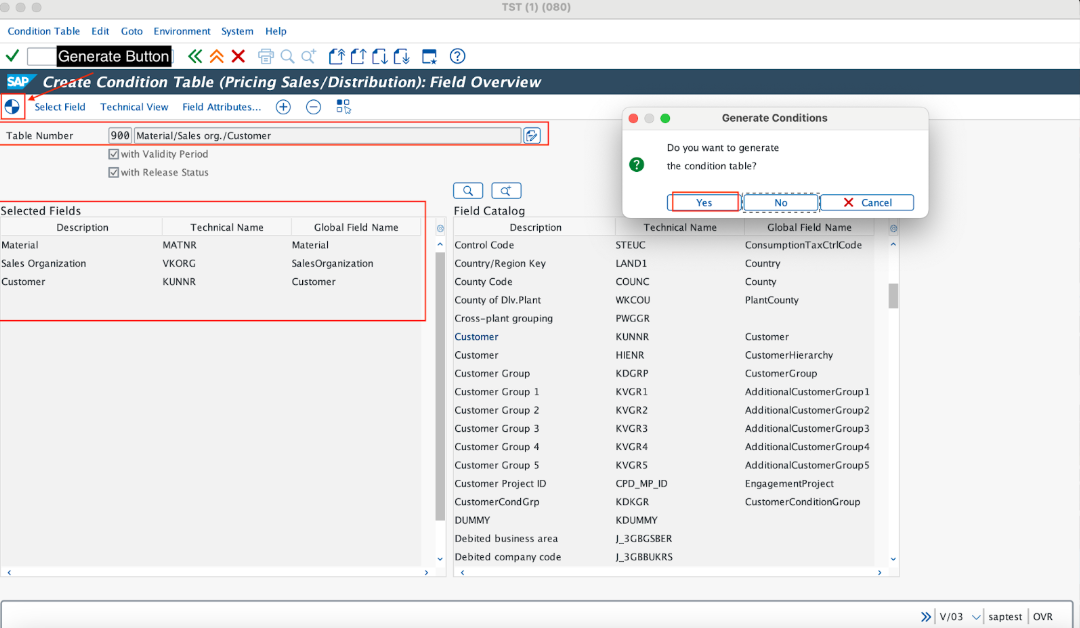Click Selected Fields horizontal scroll right arrow

tap(426, 572)
